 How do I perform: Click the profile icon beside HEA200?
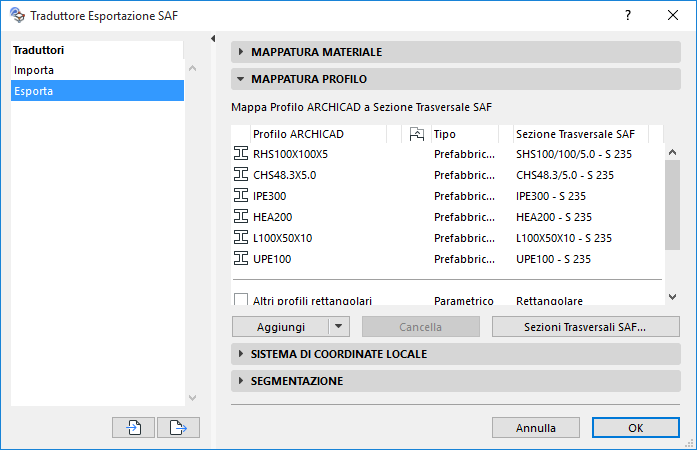241,217
